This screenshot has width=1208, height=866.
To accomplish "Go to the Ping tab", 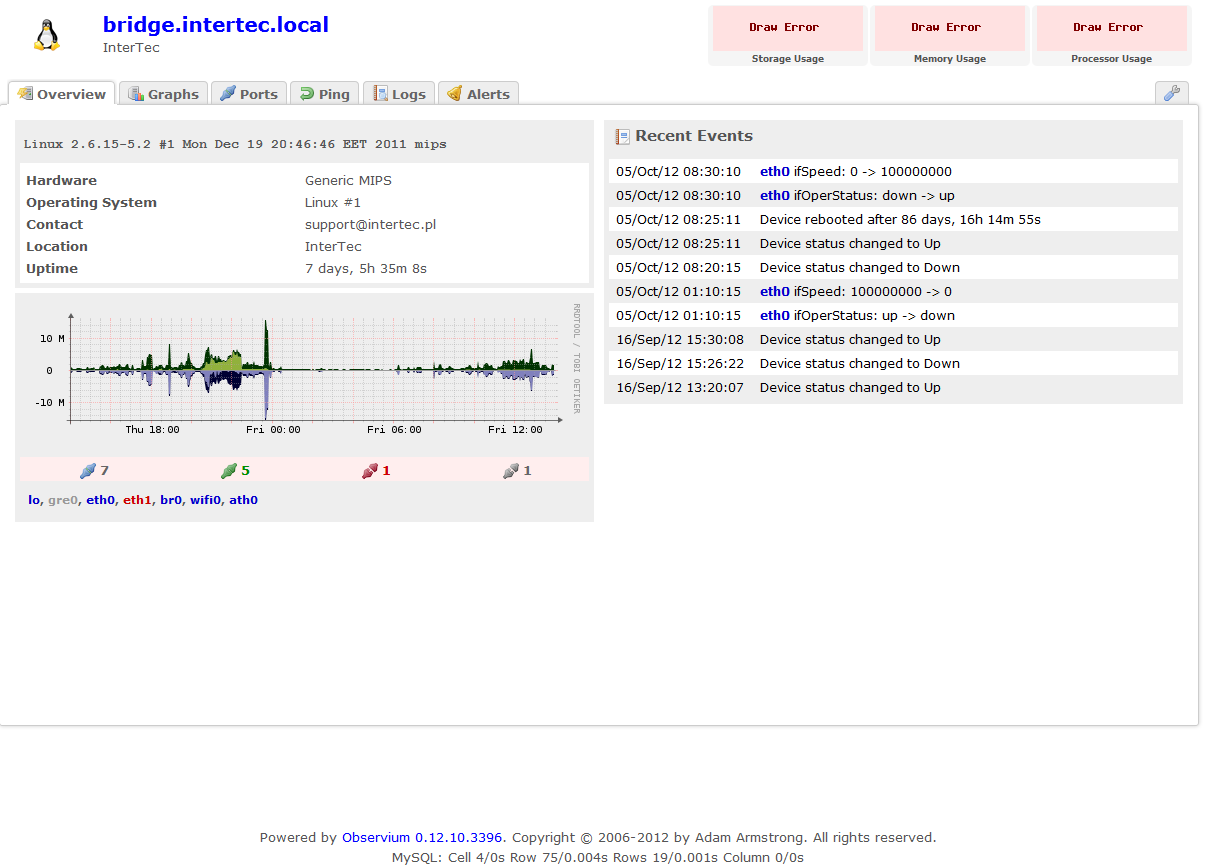I will tap(325, 94).
